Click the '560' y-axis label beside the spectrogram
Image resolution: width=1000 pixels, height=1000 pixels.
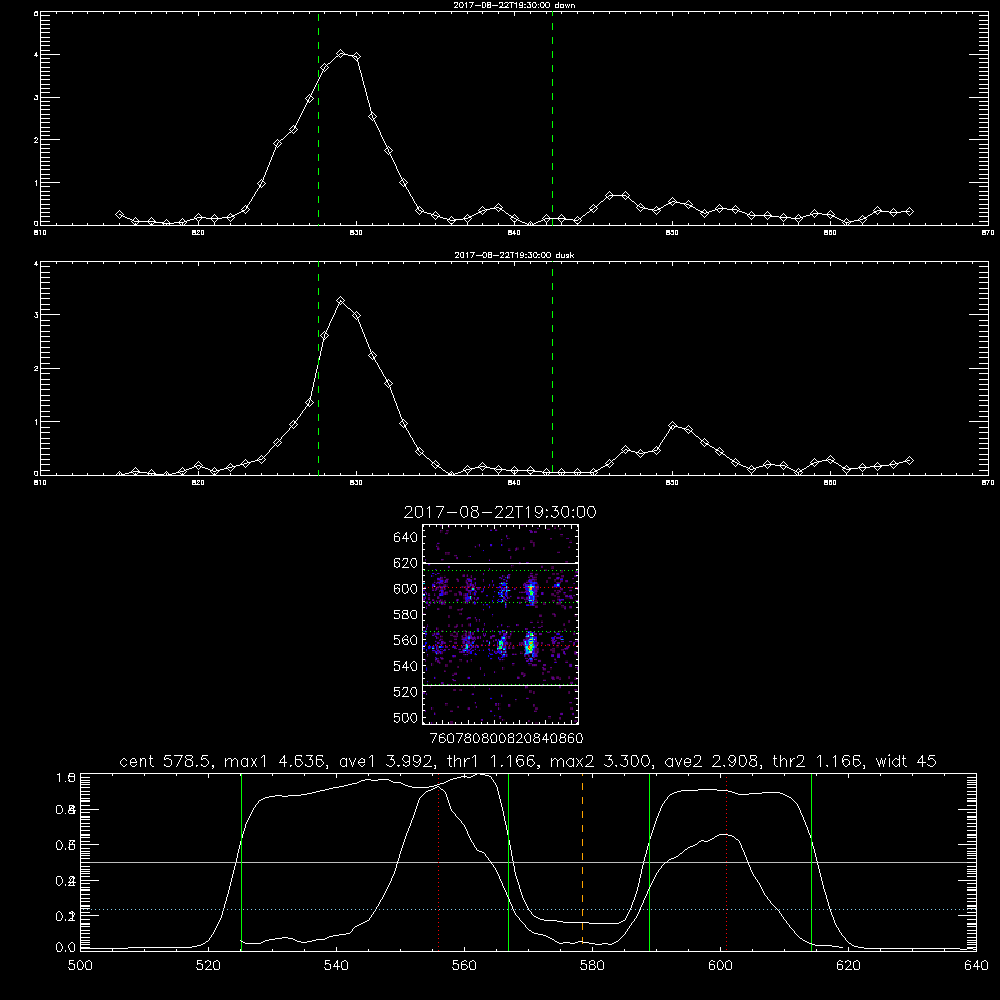click(406, 640)
